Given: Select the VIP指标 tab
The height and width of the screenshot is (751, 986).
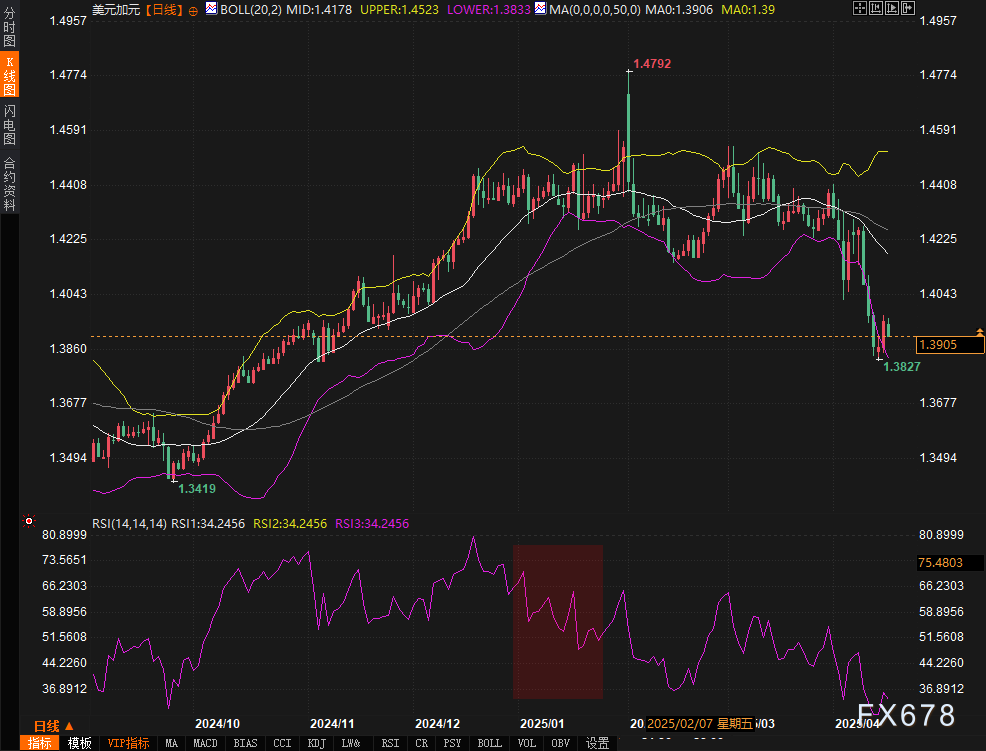Looking at the screenshot, I should [x=129, y=743].
